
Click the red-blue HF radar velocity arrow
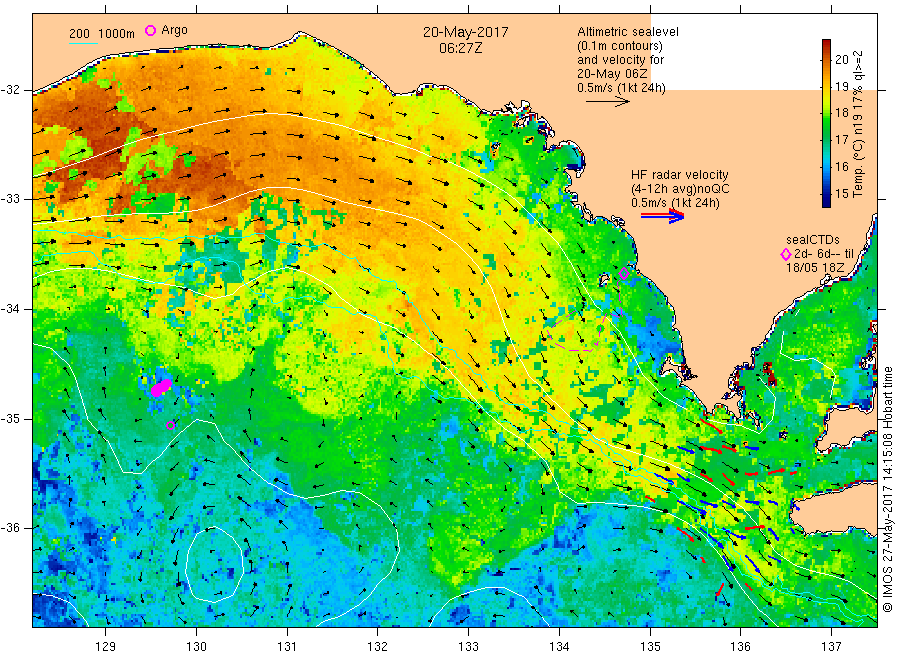pos(662,216)
